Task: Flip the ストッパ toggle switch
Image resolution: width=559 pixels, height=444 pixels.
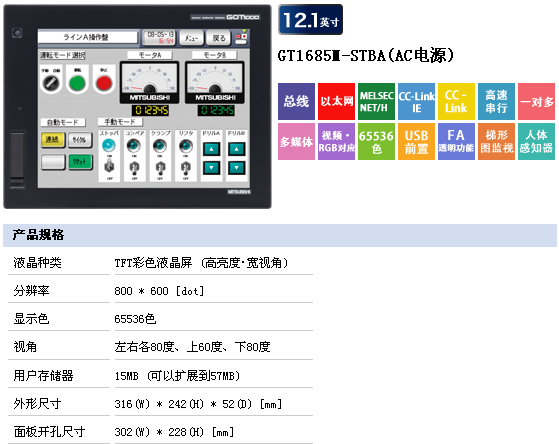Action: [109, 166]
